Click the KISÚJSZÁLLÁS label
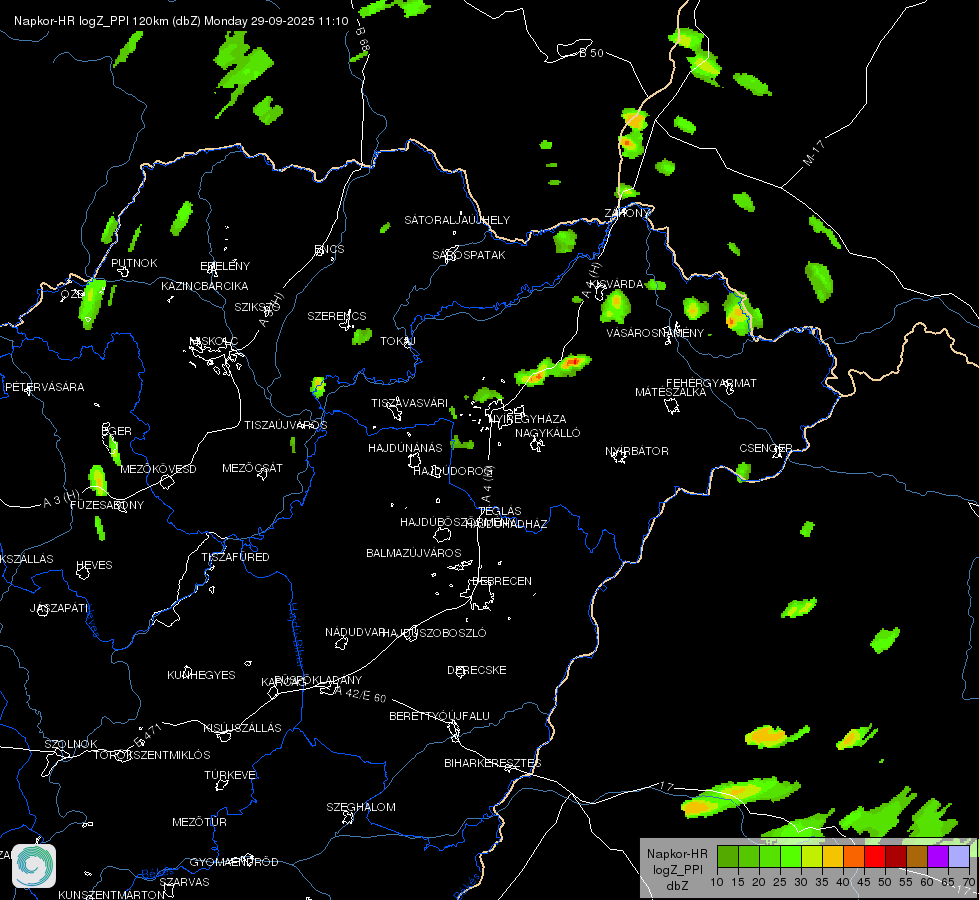The image size is (979, 900). (242, 728)
